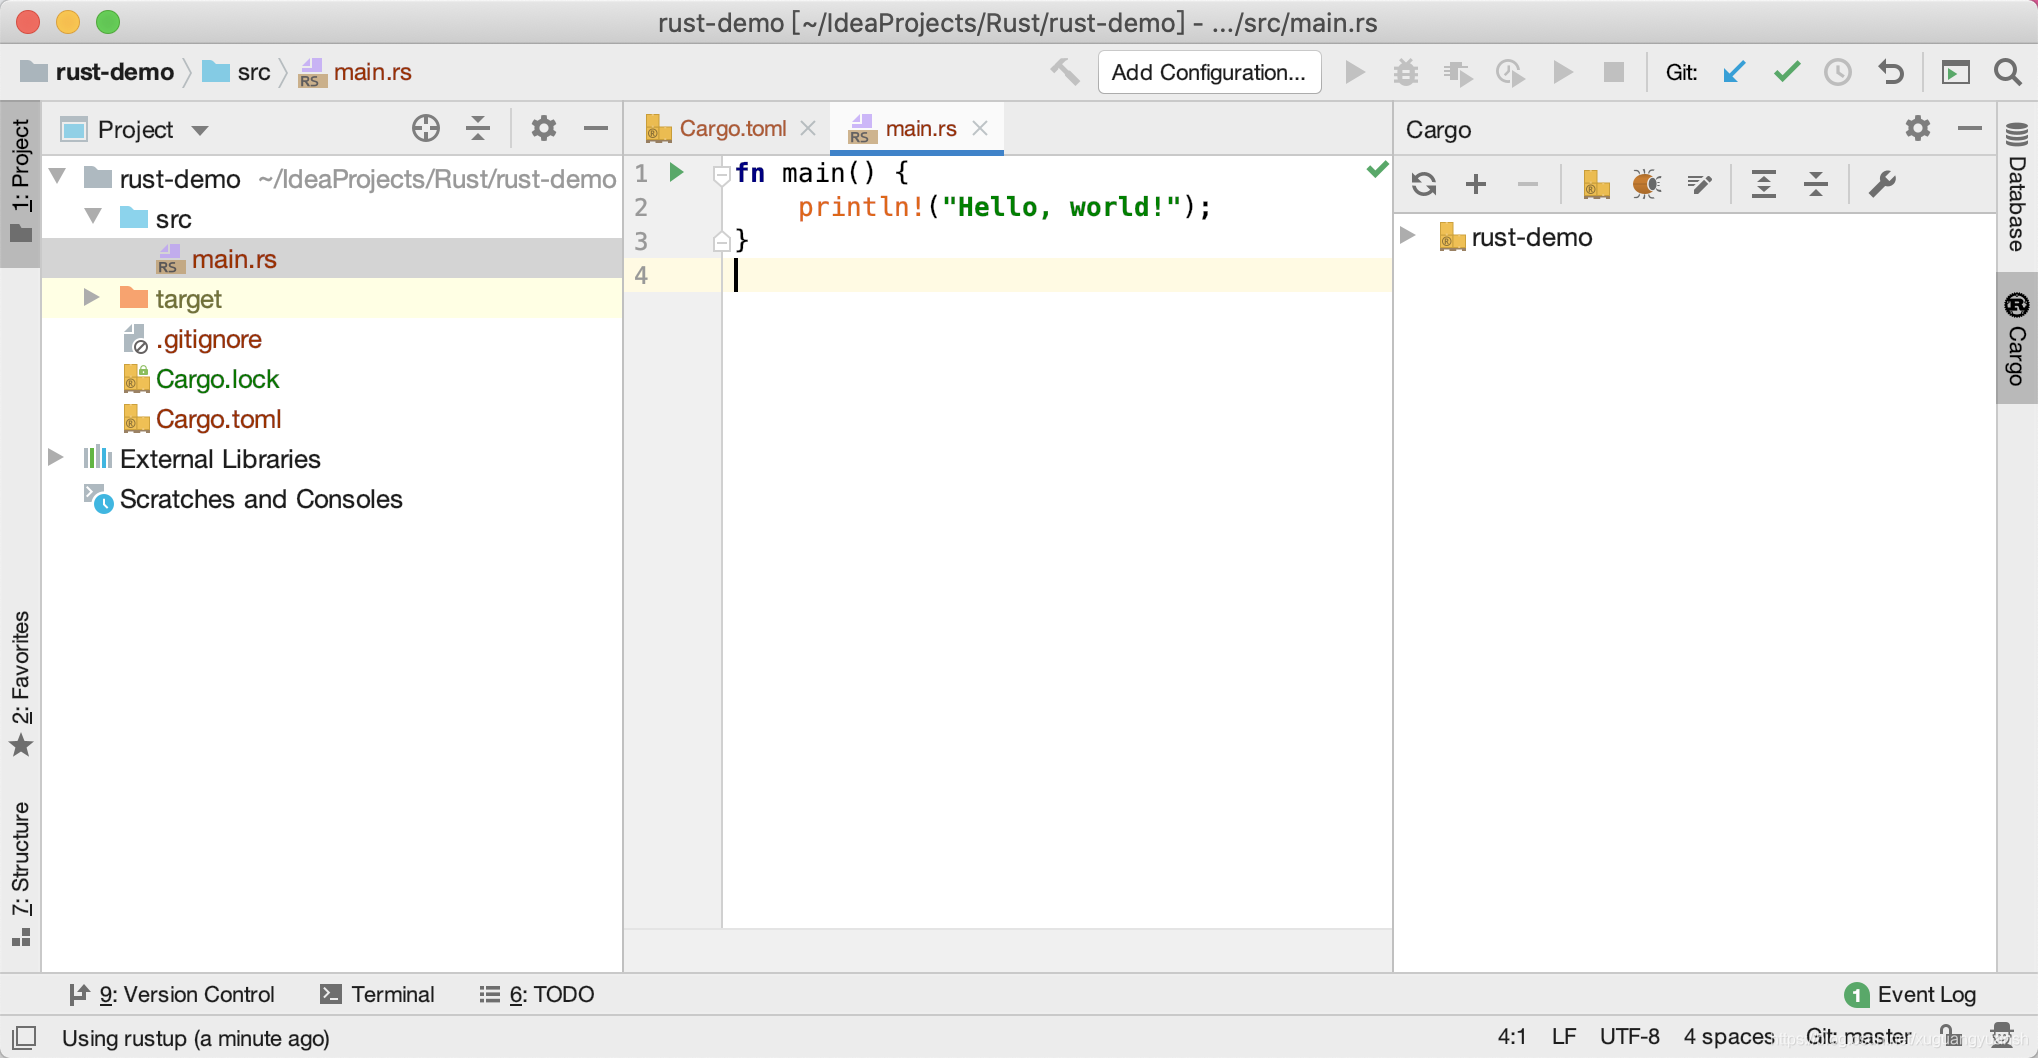Open Project panel gear options
This screenshot has height=1058, width=2038.
[544, 129]
